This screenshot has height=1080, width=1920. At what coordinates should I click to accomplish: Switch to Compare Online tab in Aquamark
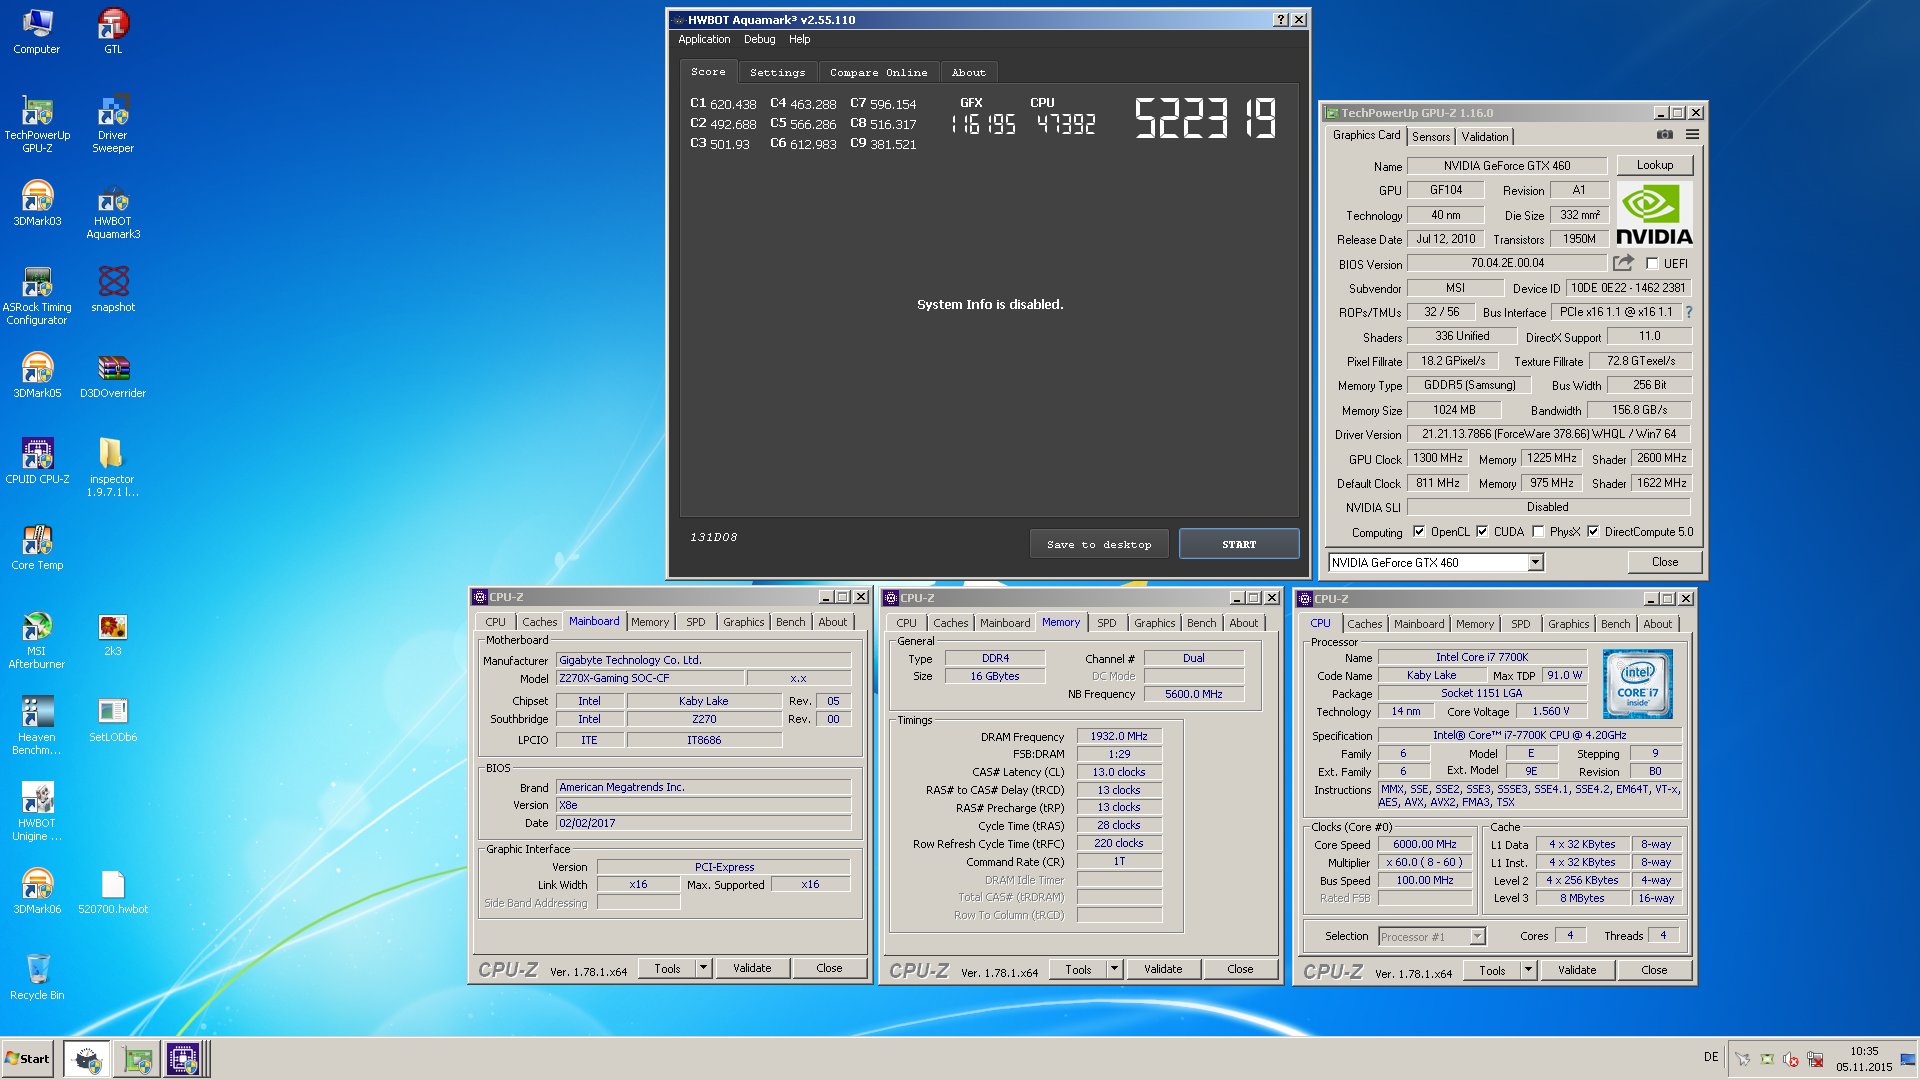pyautogui.click(x=878, y=72)
